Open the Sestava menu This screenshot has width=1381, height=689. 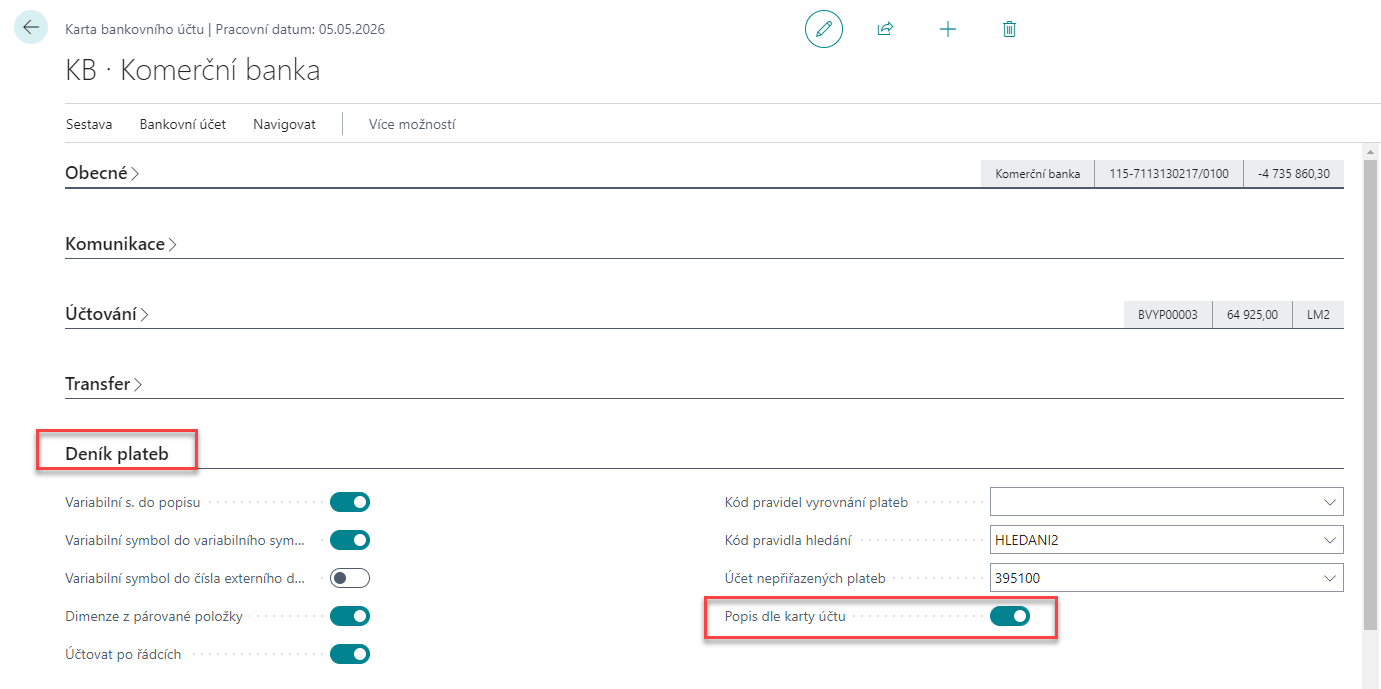tap(89, 124)
